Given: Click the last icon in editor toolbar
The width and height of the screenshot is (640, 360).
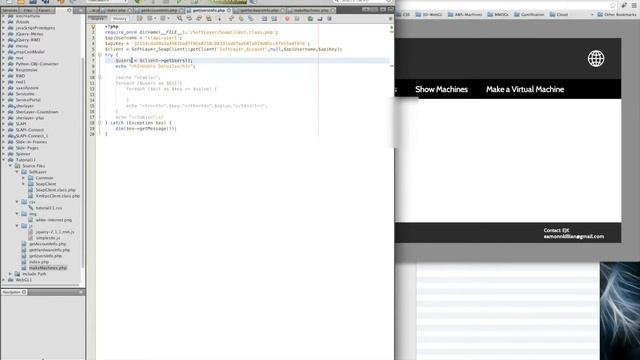Looking at the screenshot, I should (x=329, y=18).
